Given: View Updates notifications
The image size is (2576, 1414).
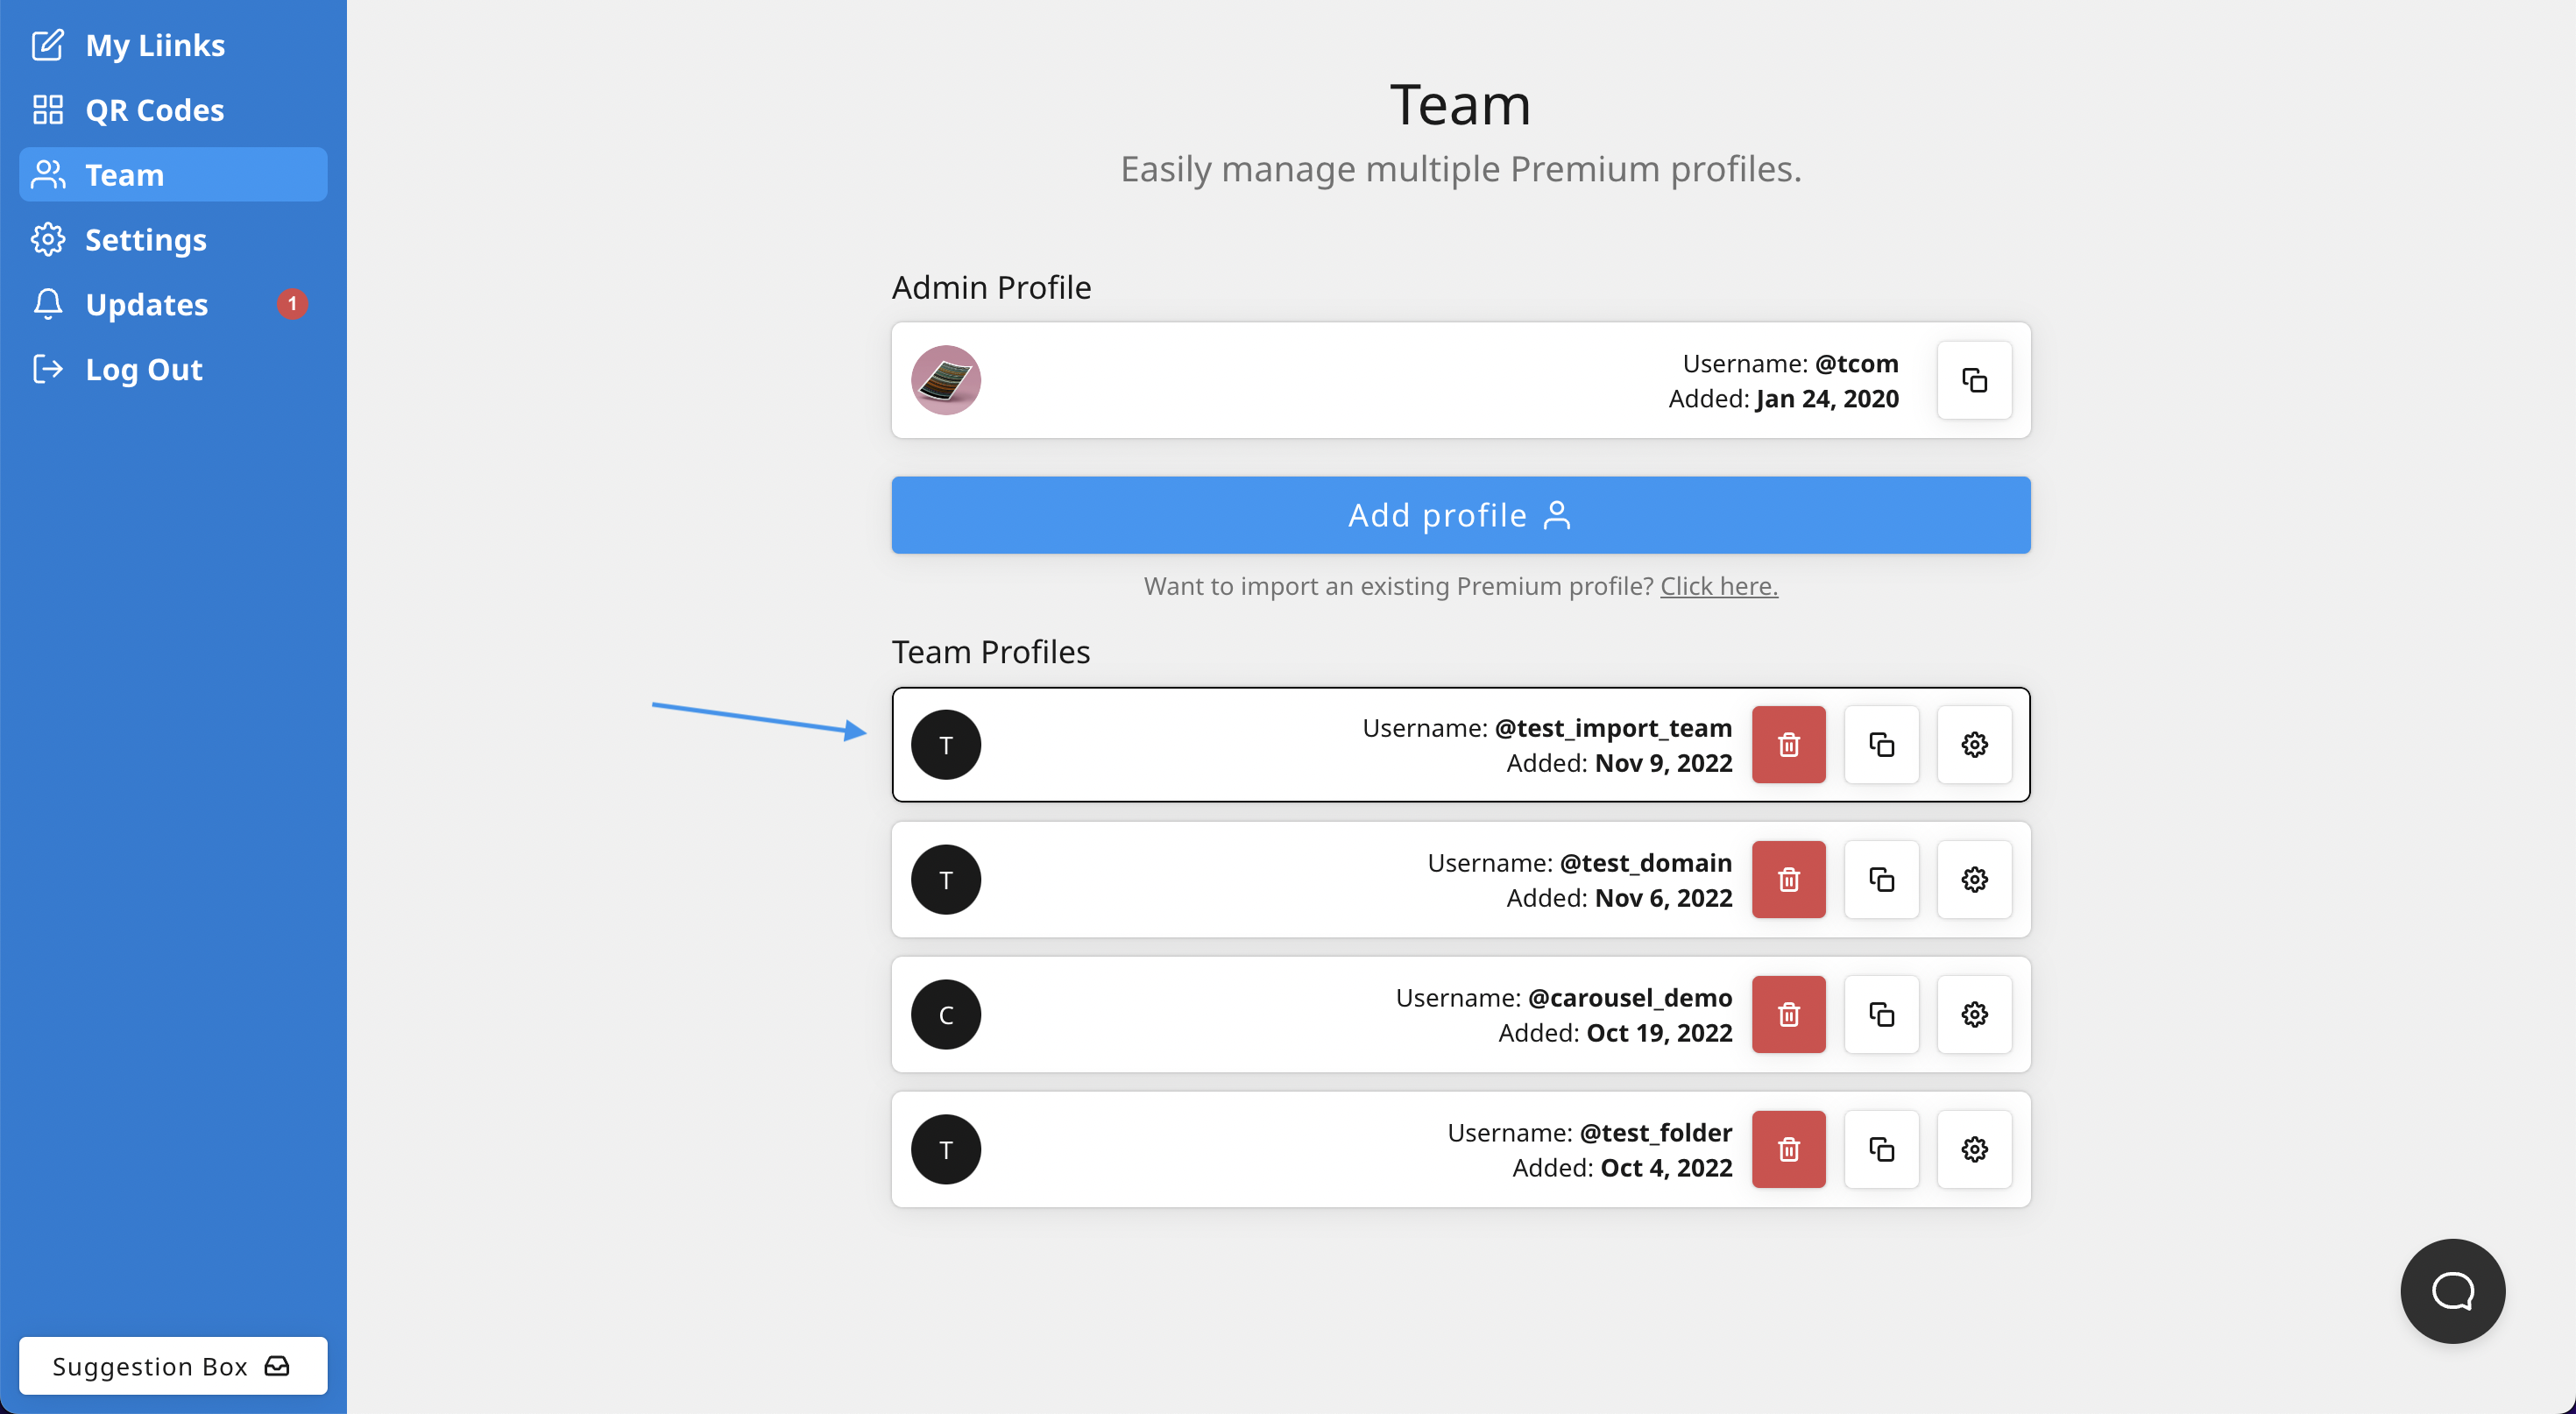Looking at the screenshot, I should (x=146, y=304).
